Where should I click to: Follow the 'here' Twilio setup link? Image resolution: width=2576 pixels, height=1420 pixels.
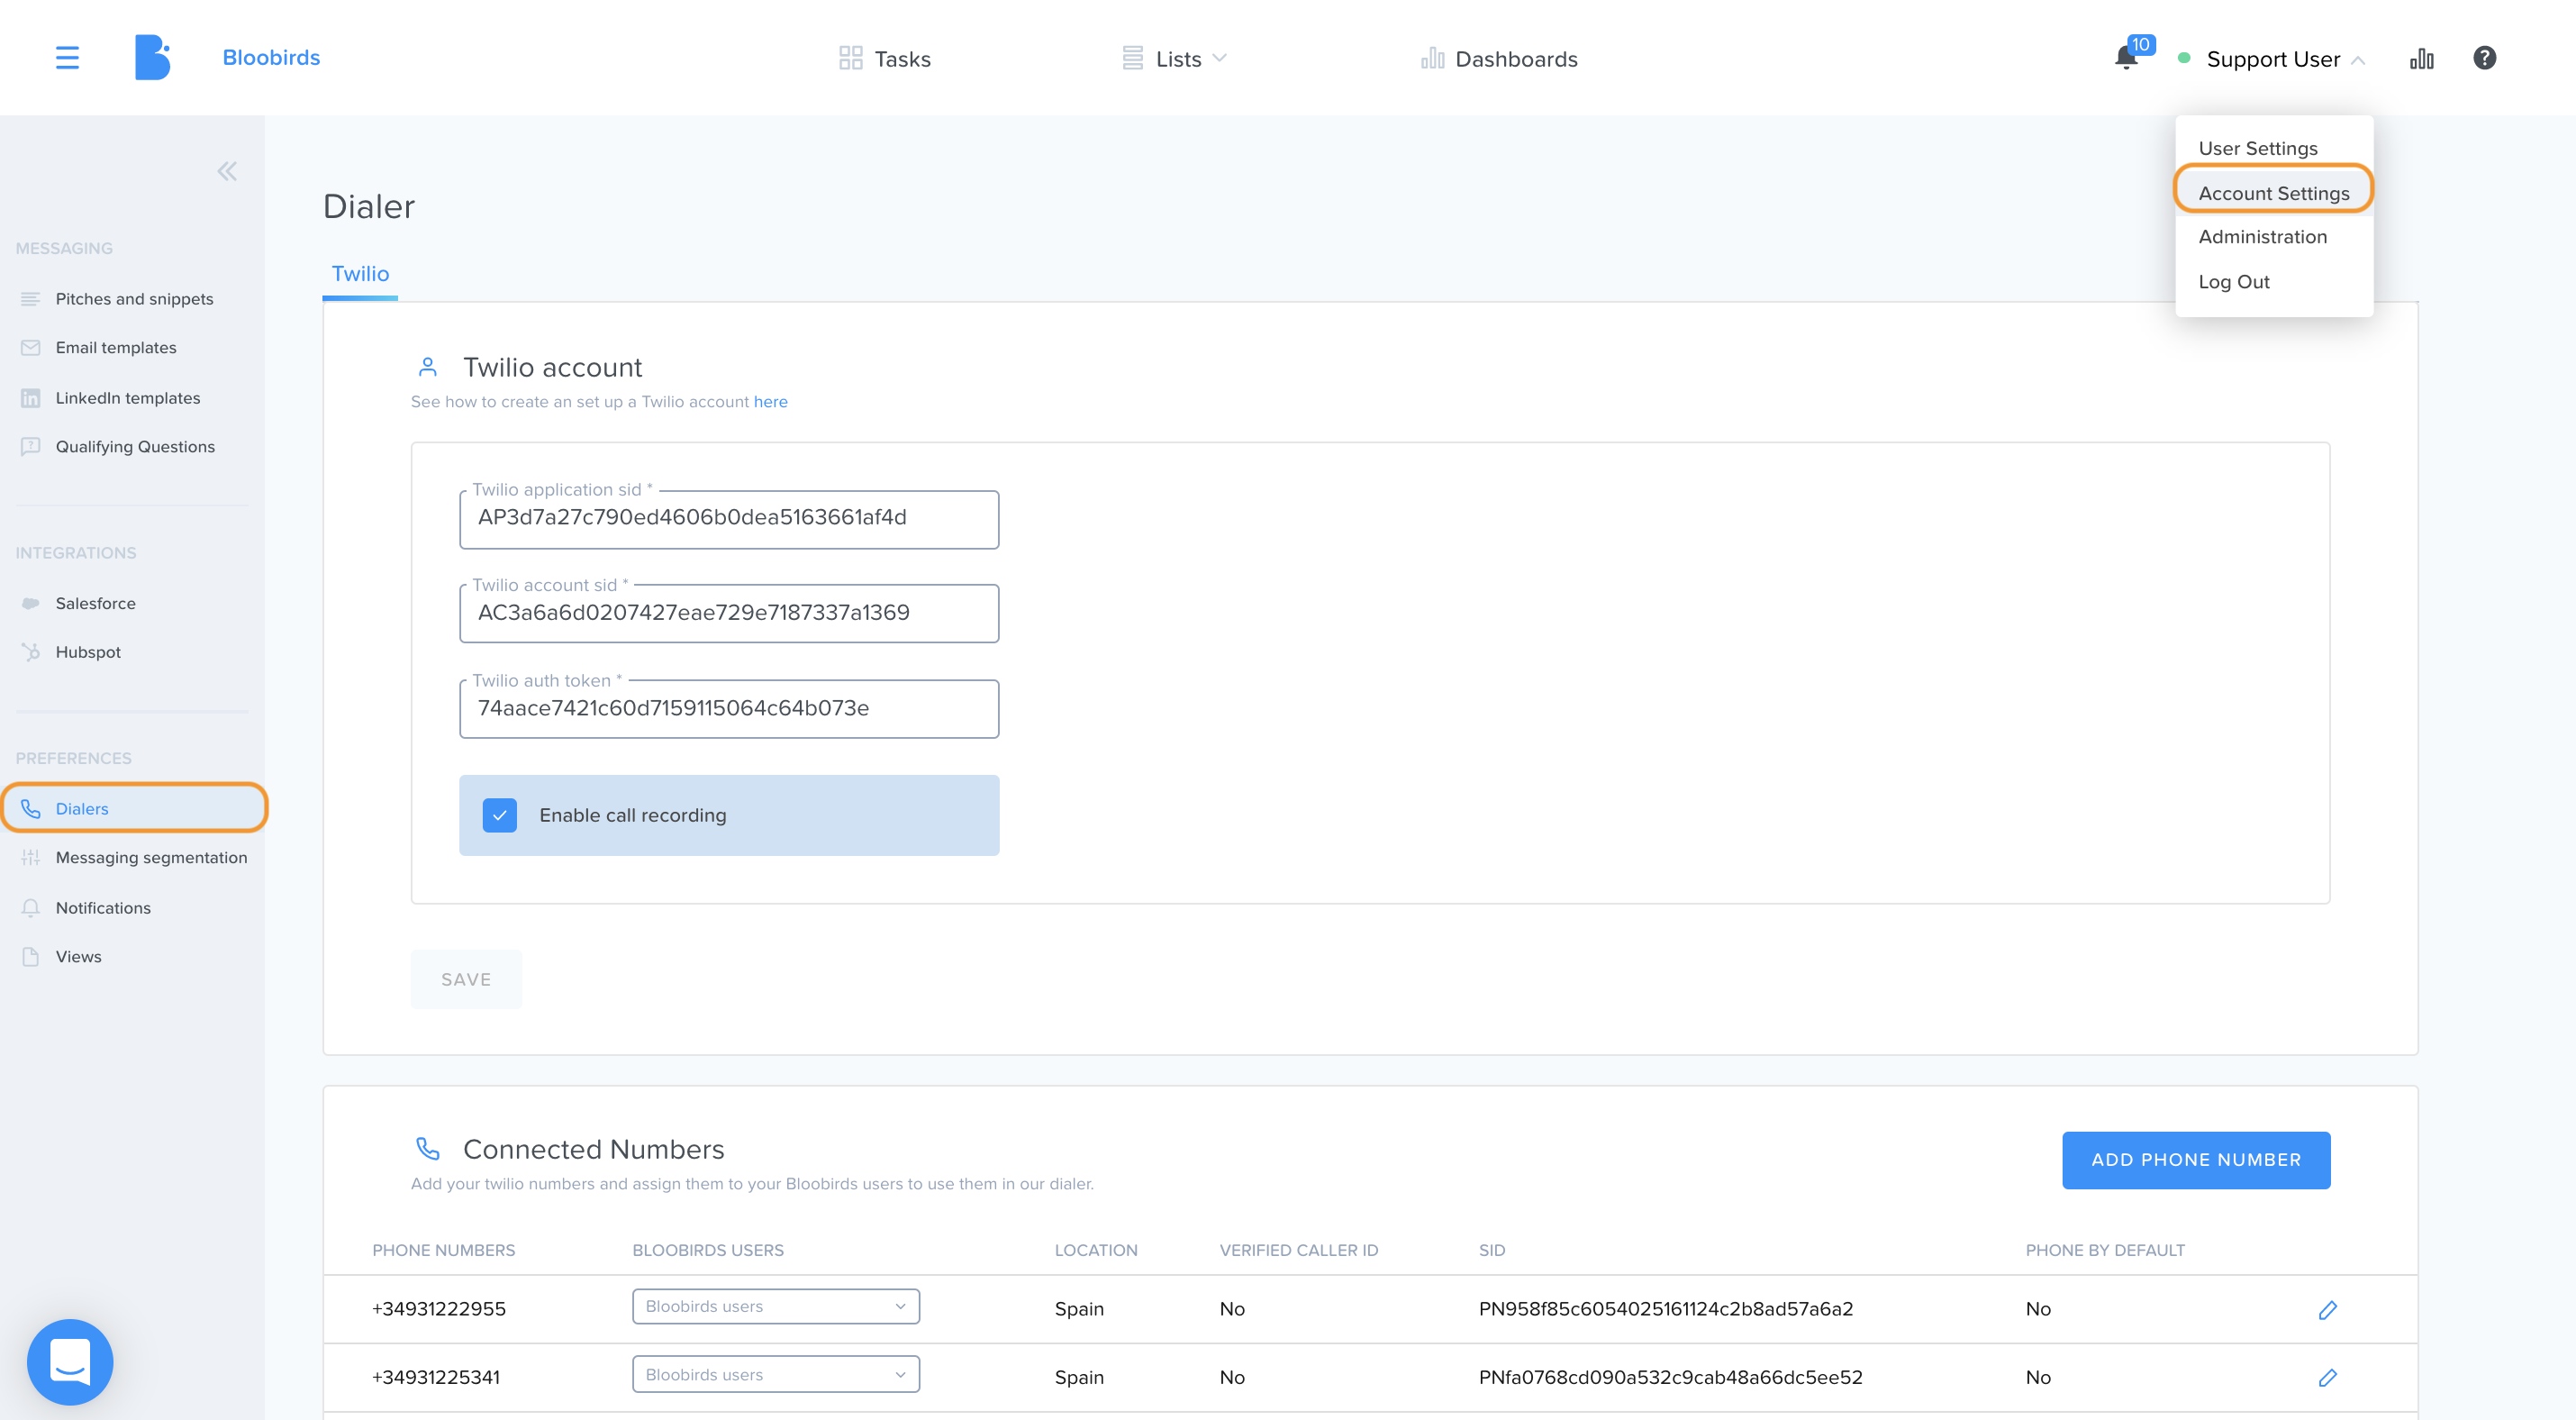click(x=770, y=402)
